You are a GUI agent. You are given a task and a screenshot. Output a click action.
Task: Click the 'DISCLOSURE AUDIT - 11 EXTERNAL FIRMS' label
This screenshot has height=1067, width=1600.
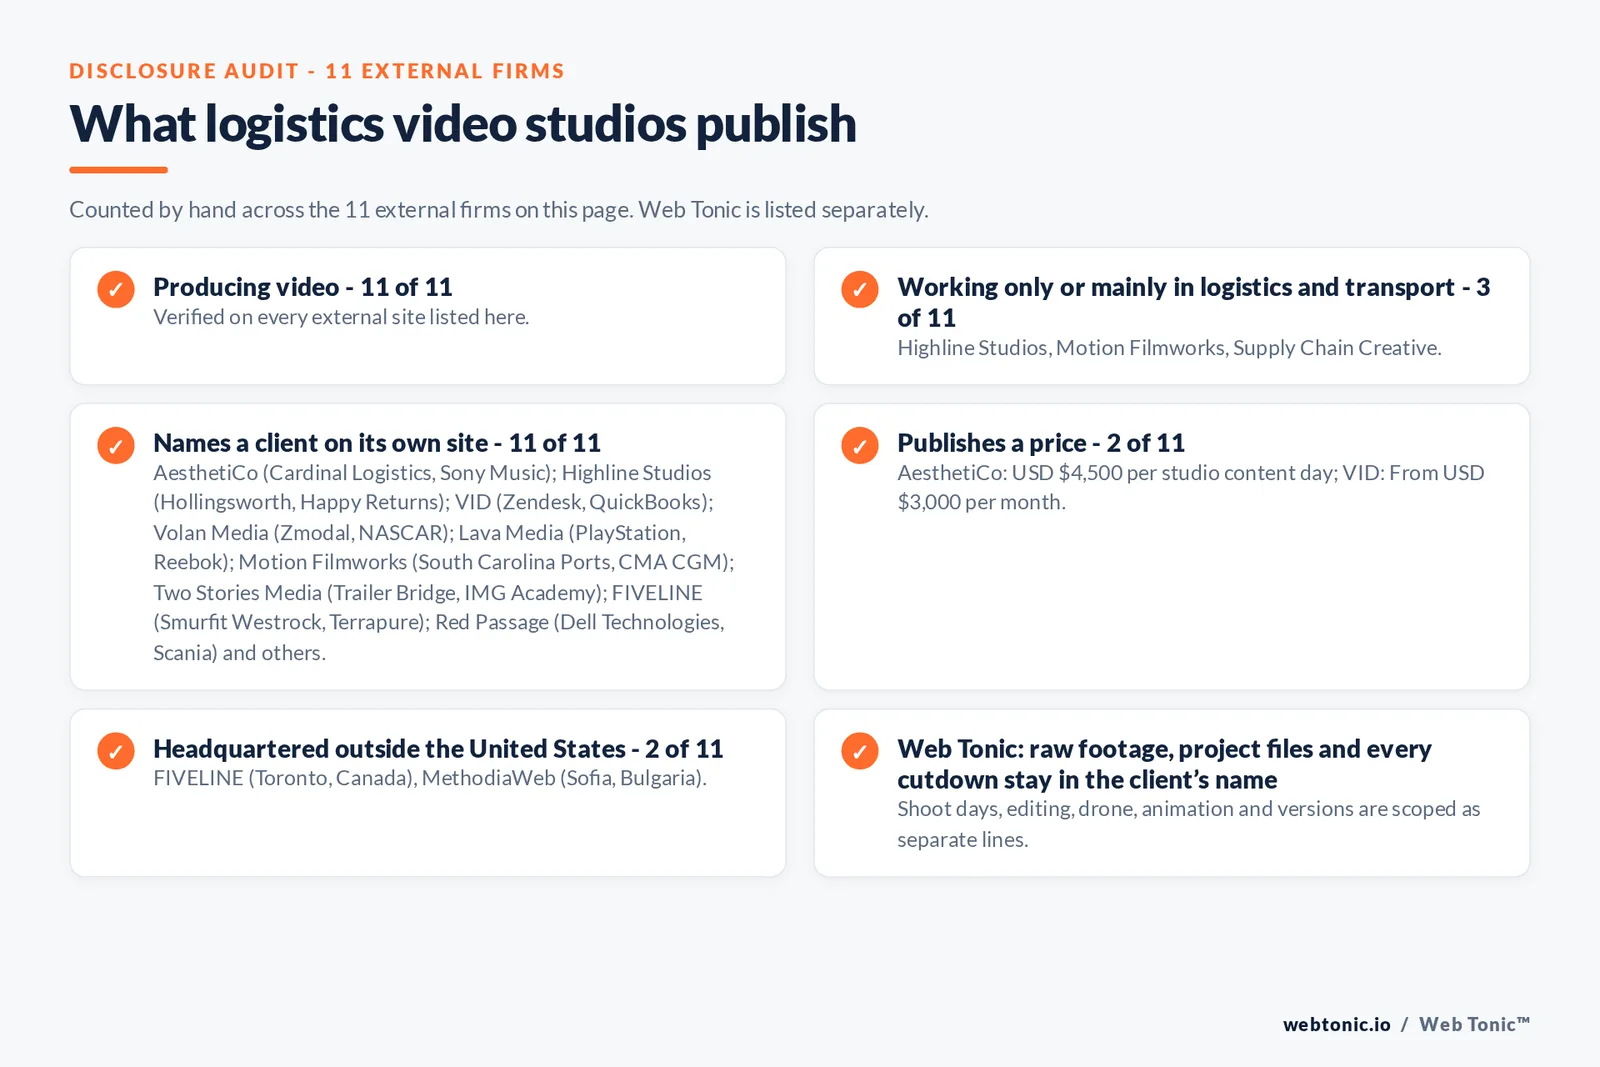click(317, 71)
